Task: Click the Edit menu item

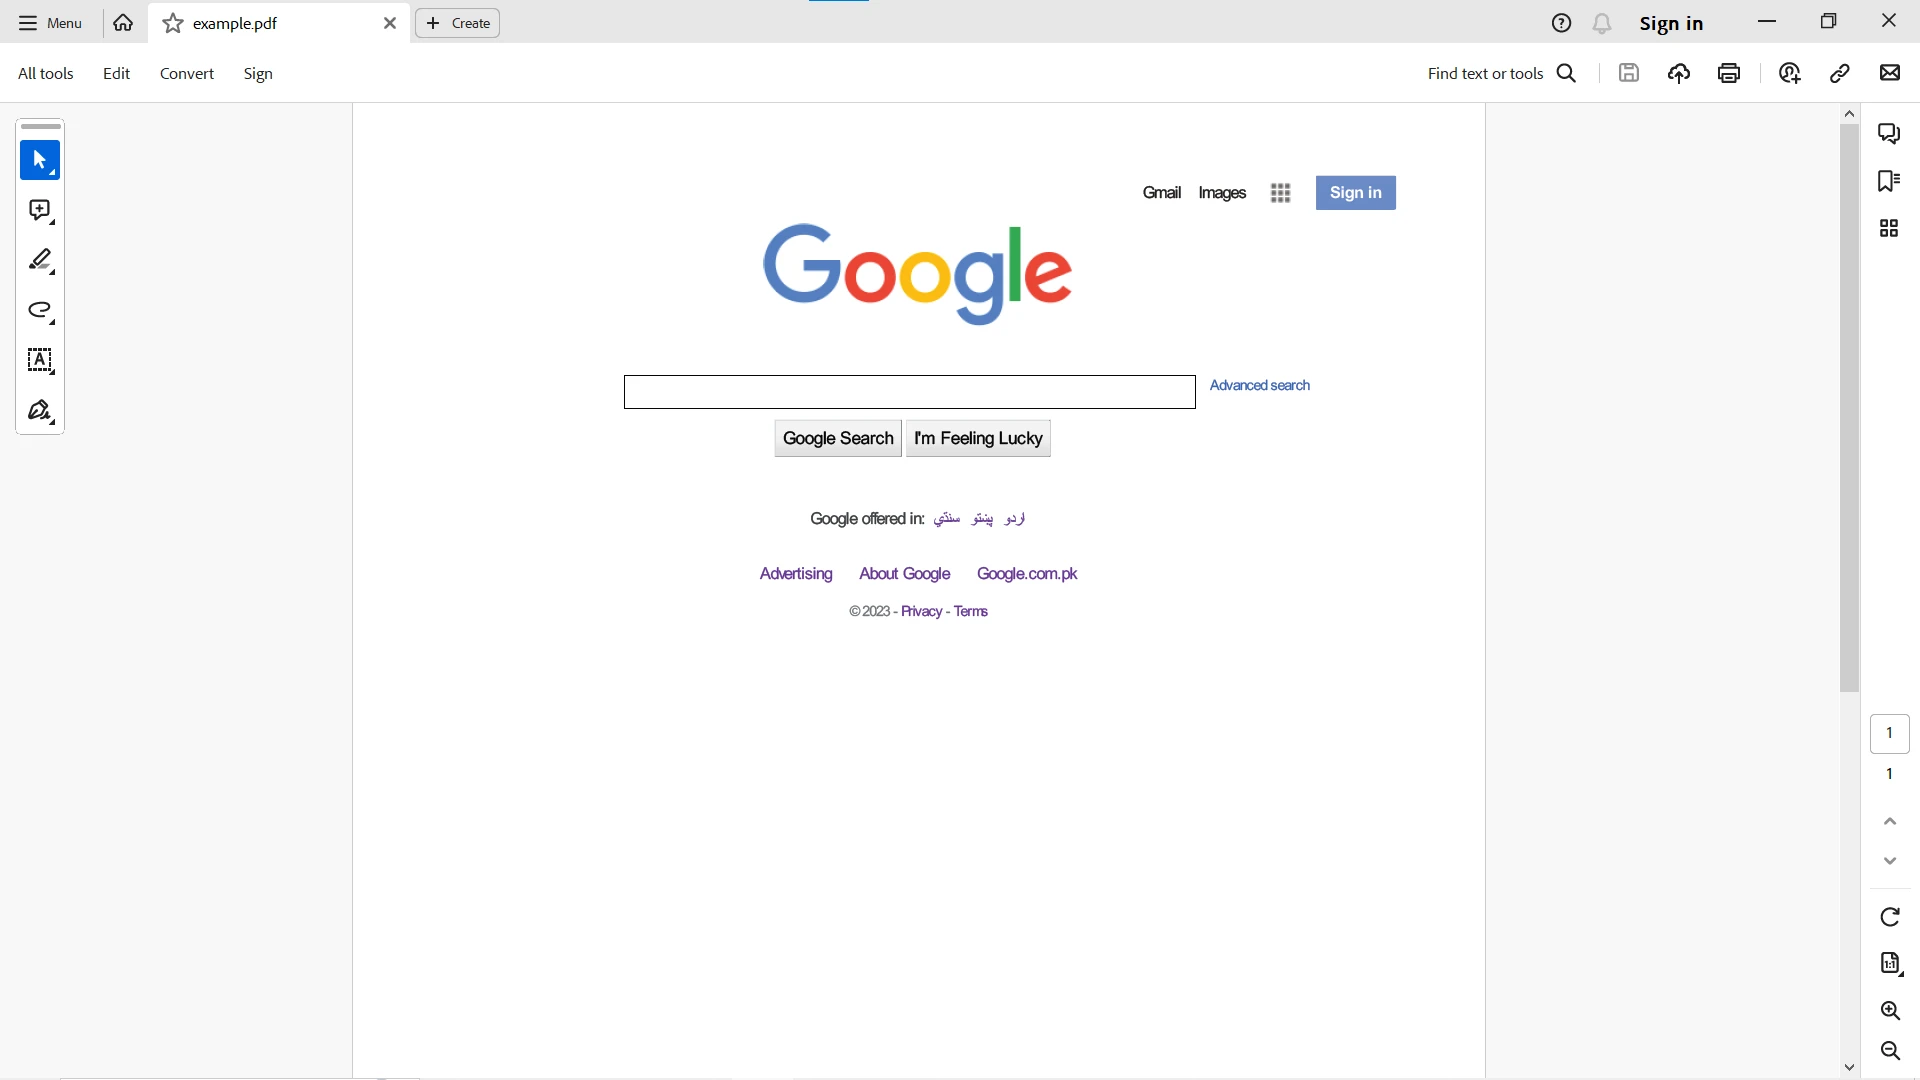Action: pyautogui.click(x=116, y=74)
